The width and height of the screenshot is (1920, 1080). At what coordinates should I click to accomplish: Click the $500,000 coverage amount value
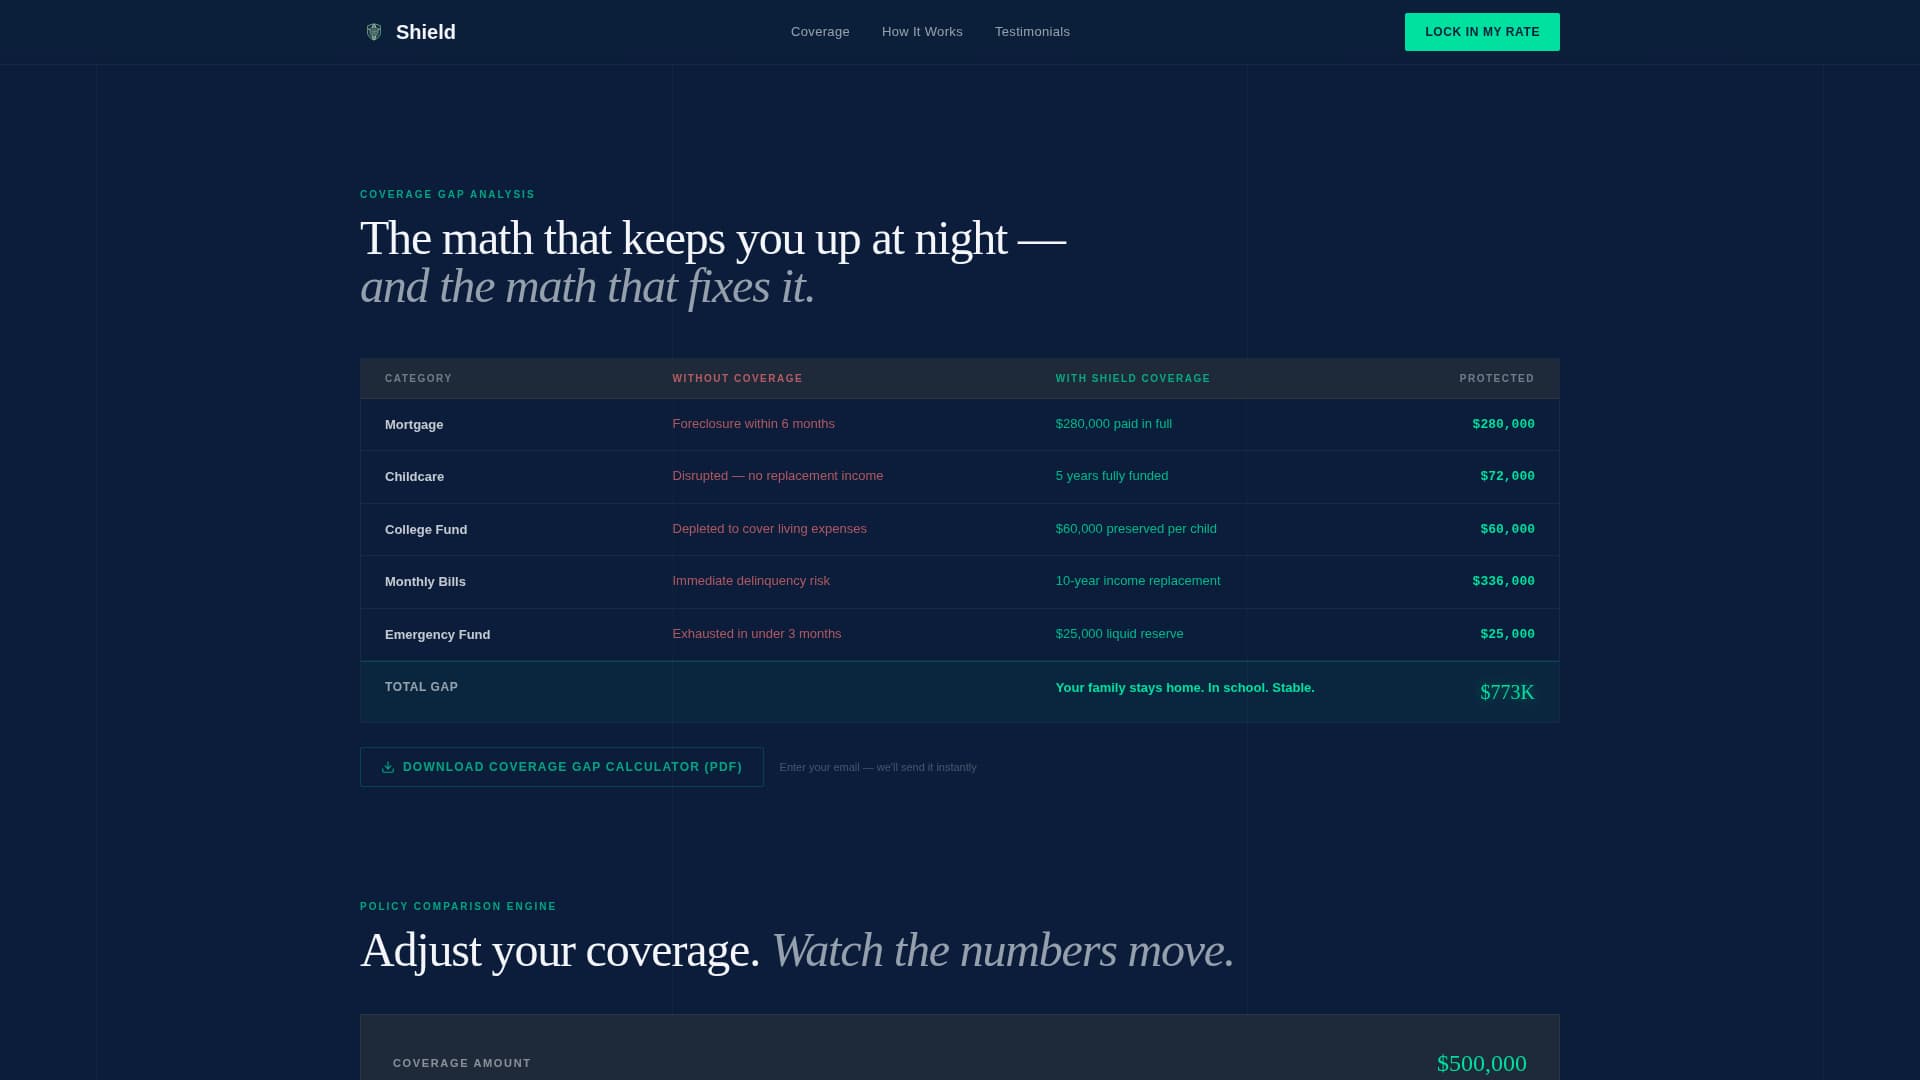point(1481,1064)
